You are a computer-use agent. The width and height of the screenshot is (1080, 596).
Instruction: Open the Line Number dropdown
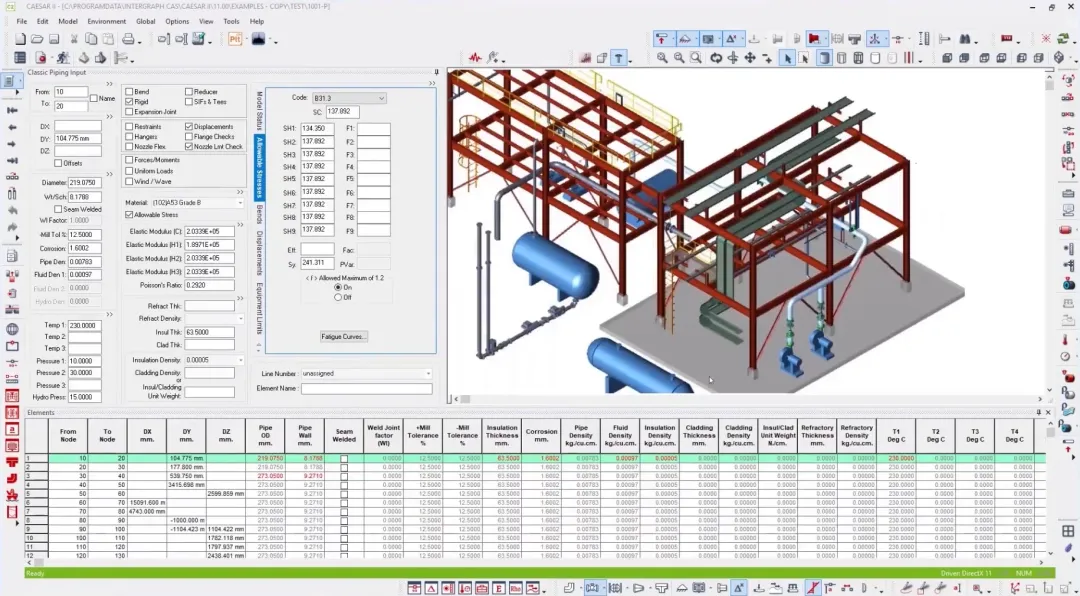(x=428, y=373)
